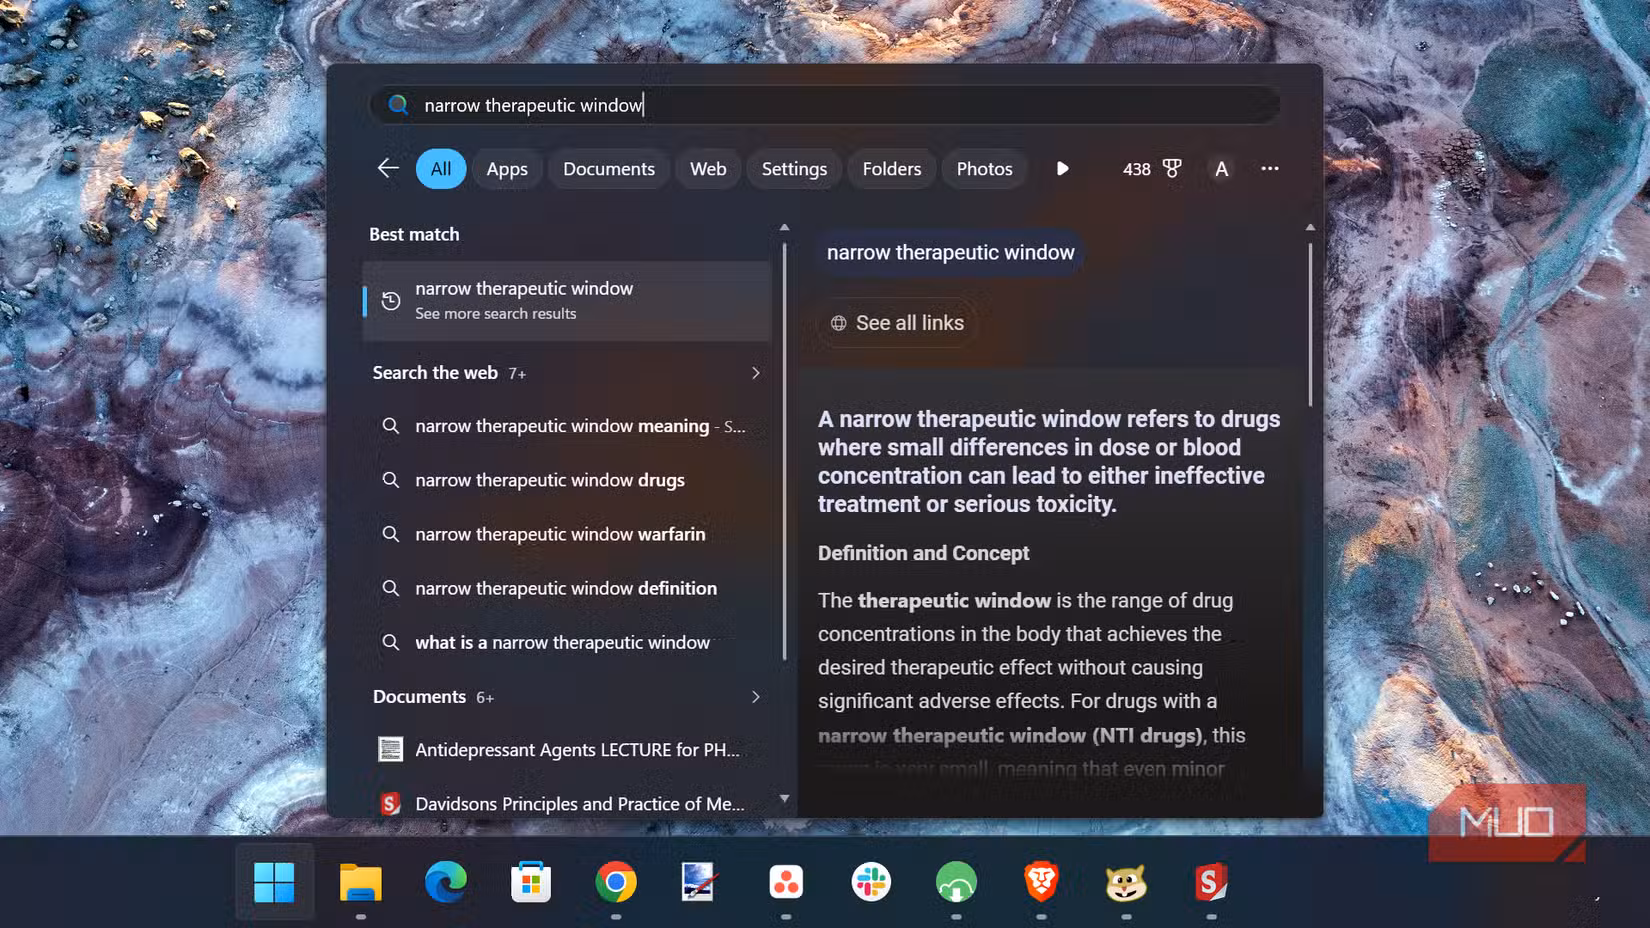The height and width of the screenshot is (928, 1650).
Task: Click the Documents section header label
Action: pos(419,697)
